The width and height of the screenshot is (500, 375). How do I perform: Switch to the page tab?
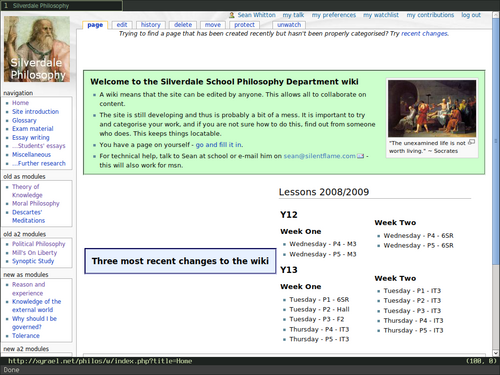95,25
